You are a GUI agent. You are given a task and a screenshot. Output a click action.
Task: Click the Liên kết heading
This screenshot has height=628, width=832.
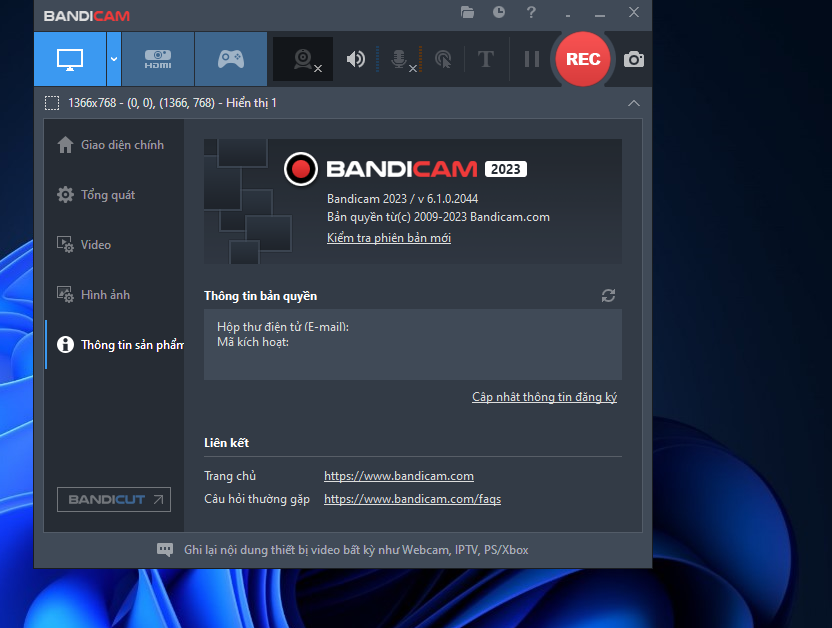(227, 443)
